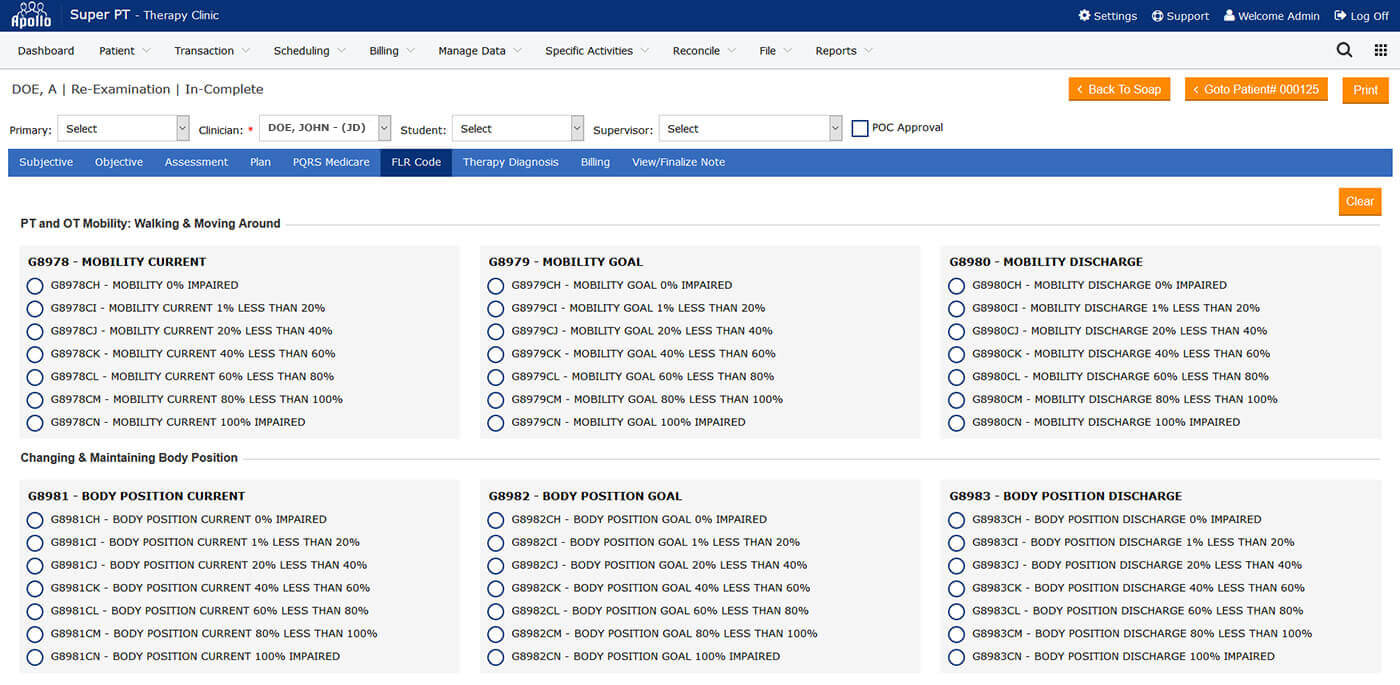Click the Print button

pos(1365,89)
